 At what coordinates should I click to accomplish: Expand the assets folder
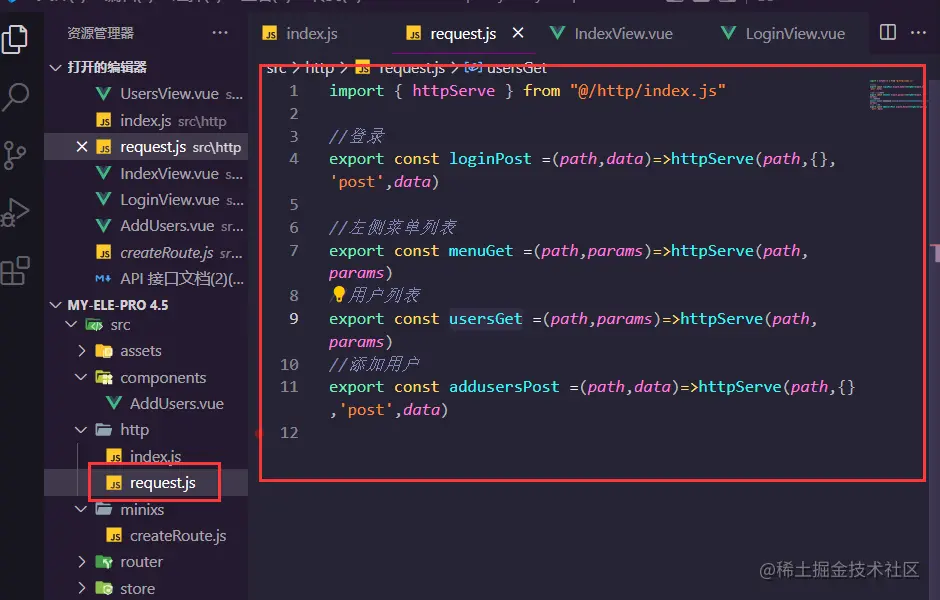82,351
